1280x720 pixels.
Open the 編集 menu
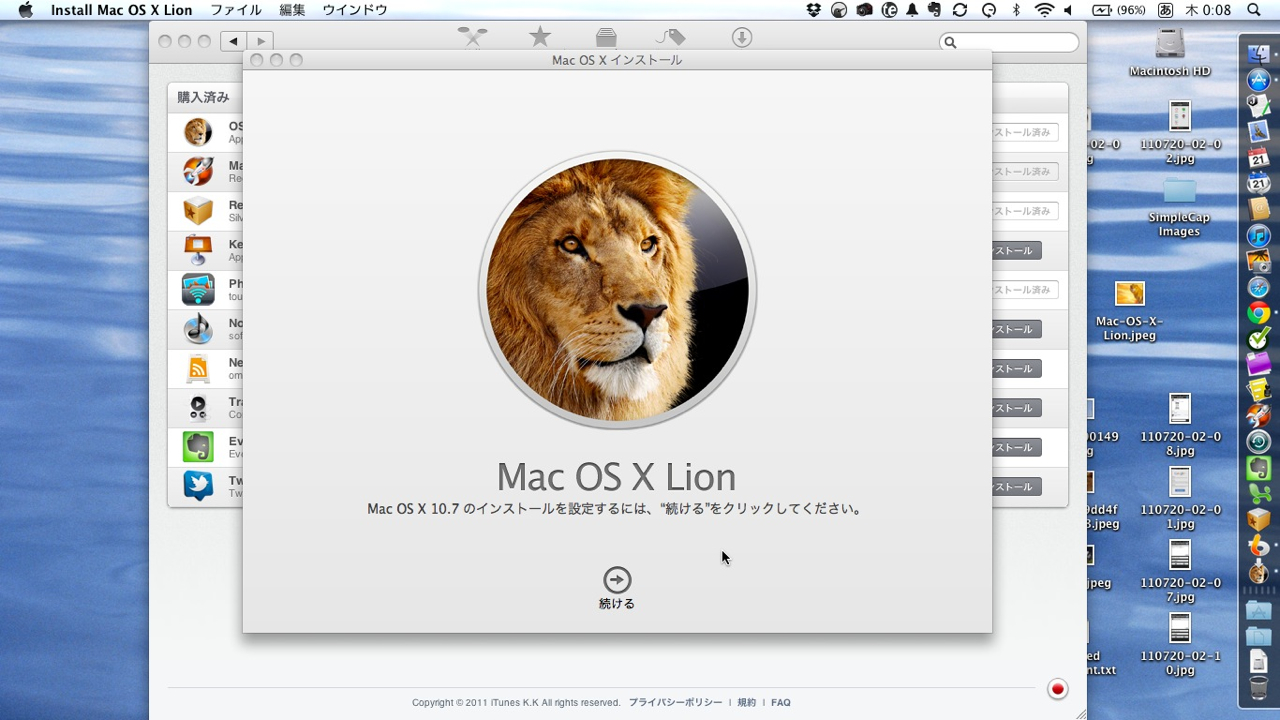[292, 10]
